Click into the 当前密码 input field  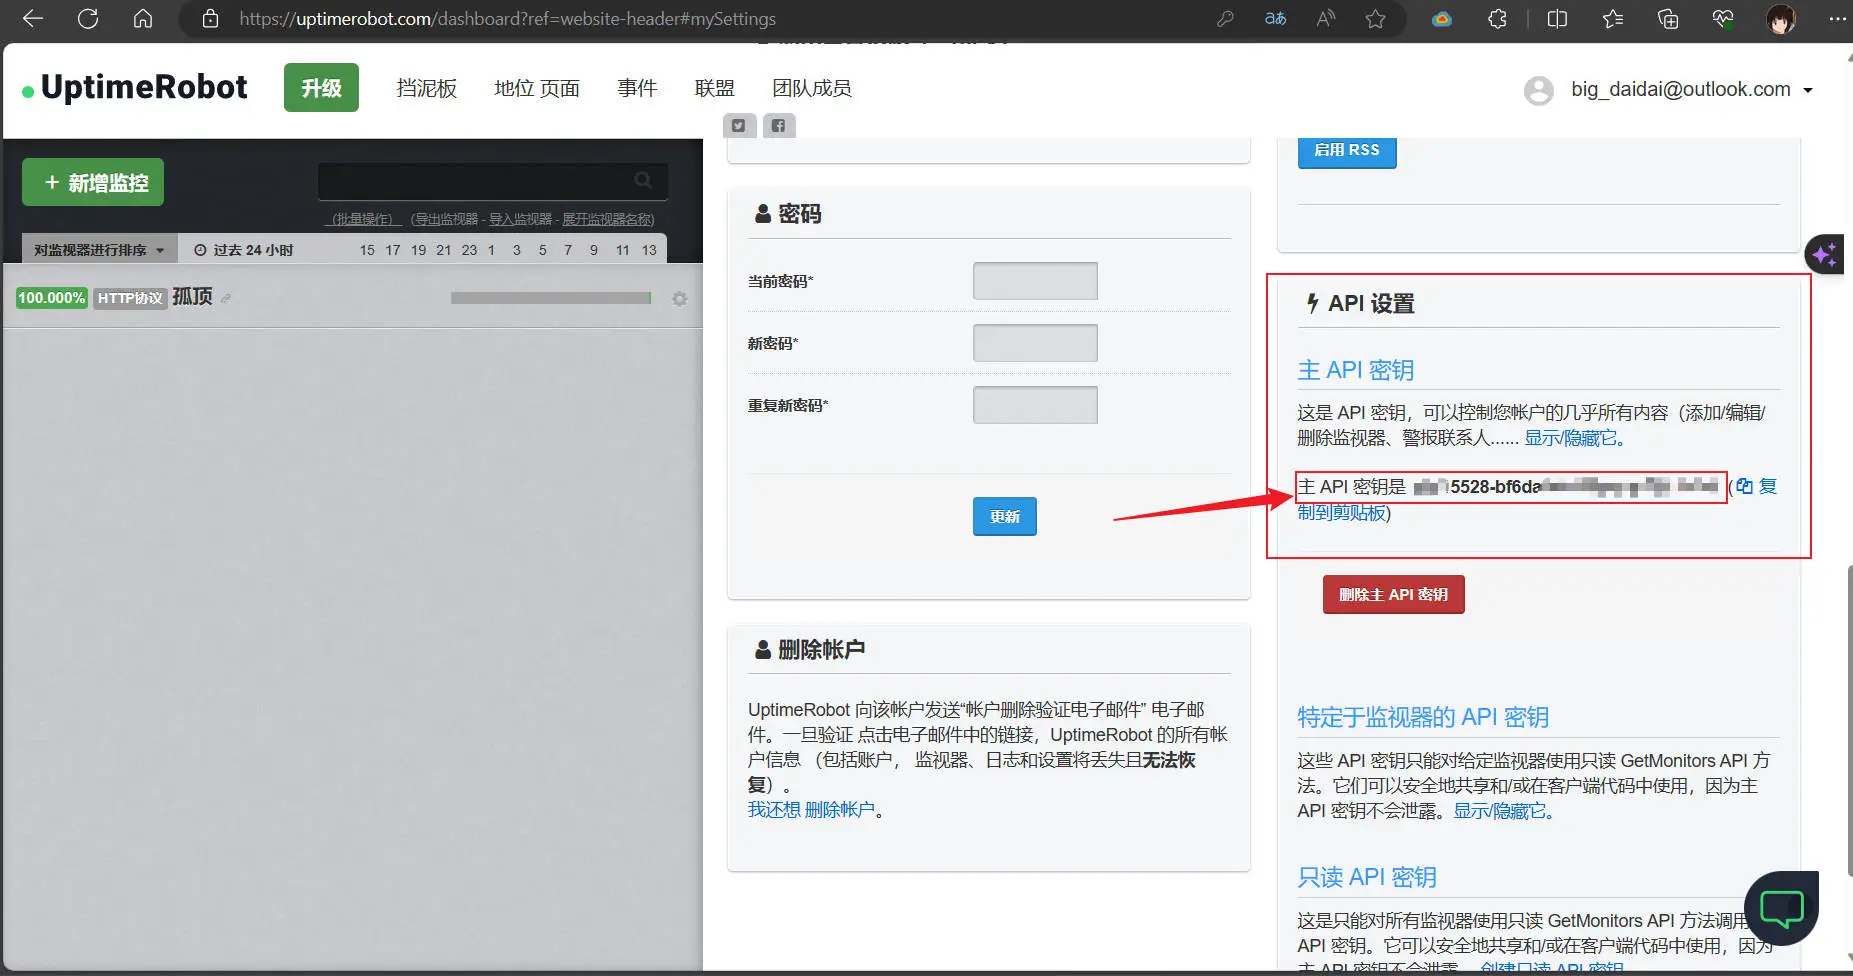click(x=1035, y=281)
